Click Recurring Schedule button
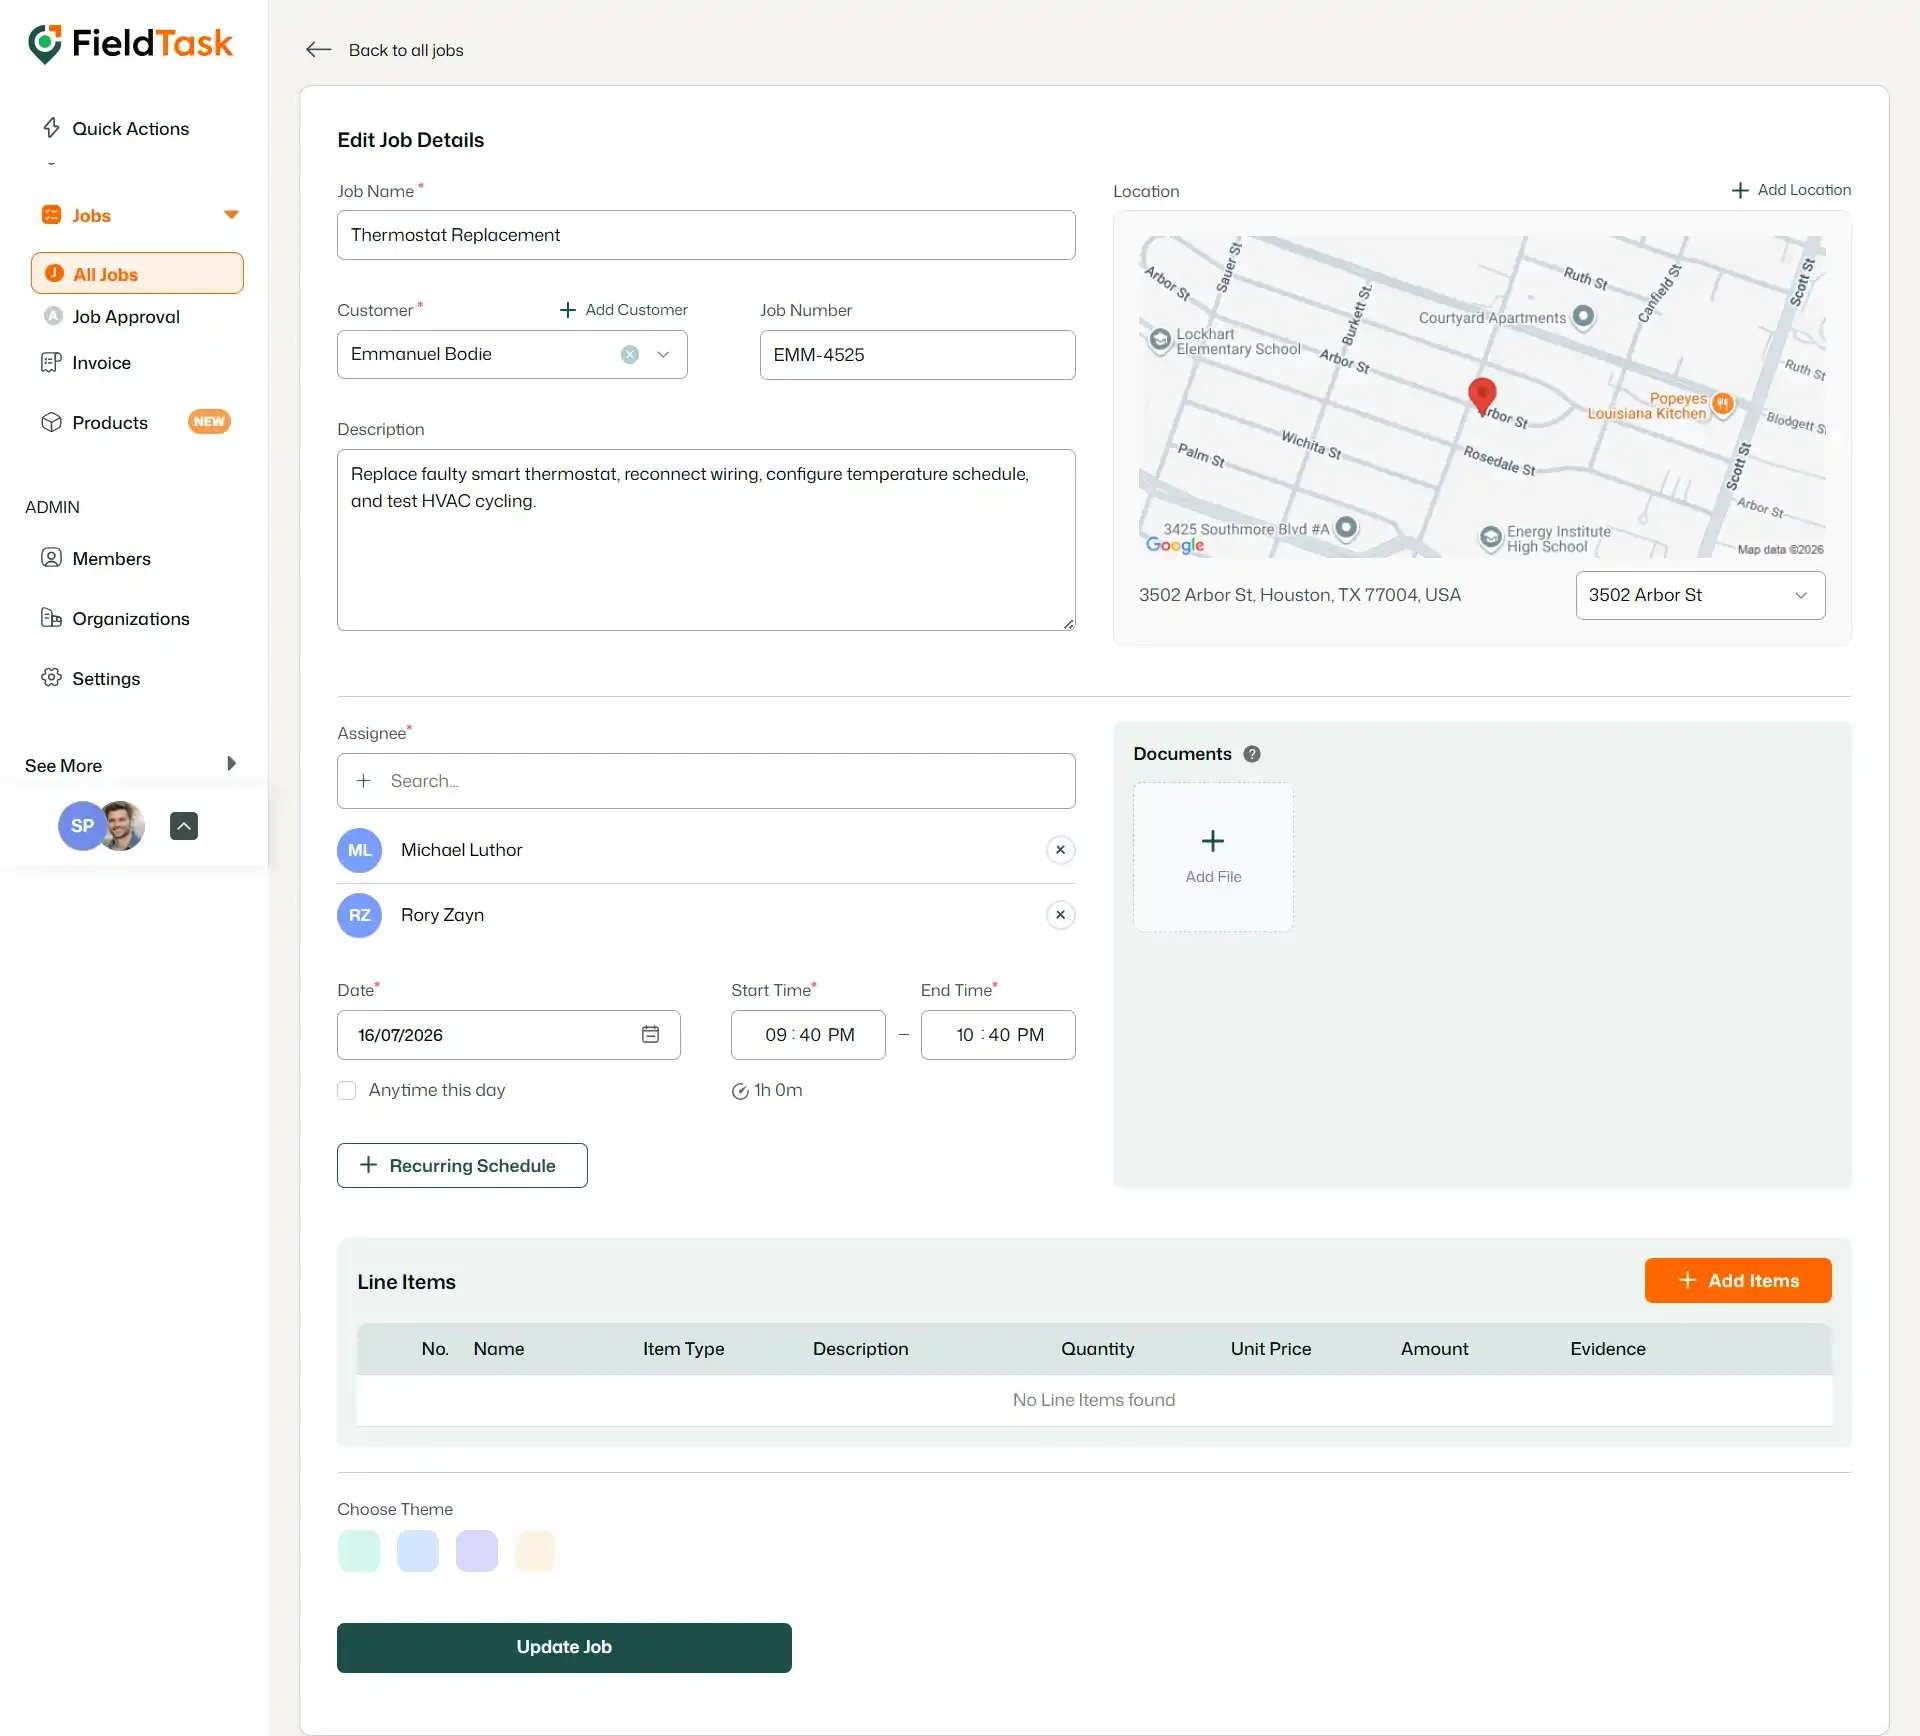 (x=462, y=1165)
